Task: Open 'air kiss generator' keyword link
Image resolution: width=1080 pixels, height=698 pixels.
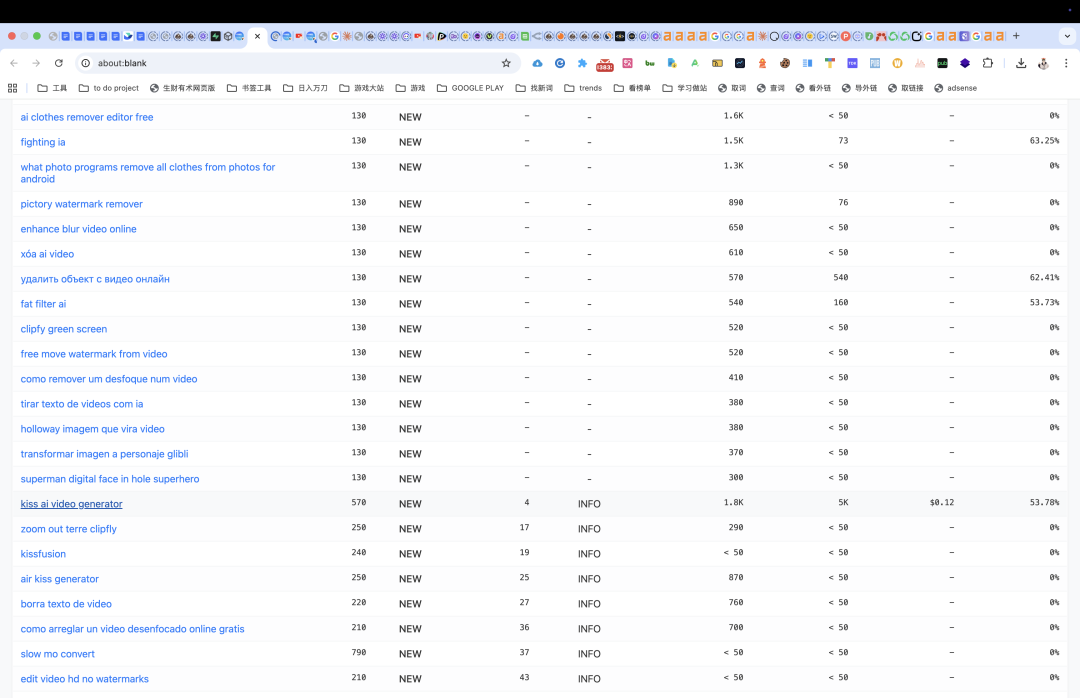Action: coord(59,579)
